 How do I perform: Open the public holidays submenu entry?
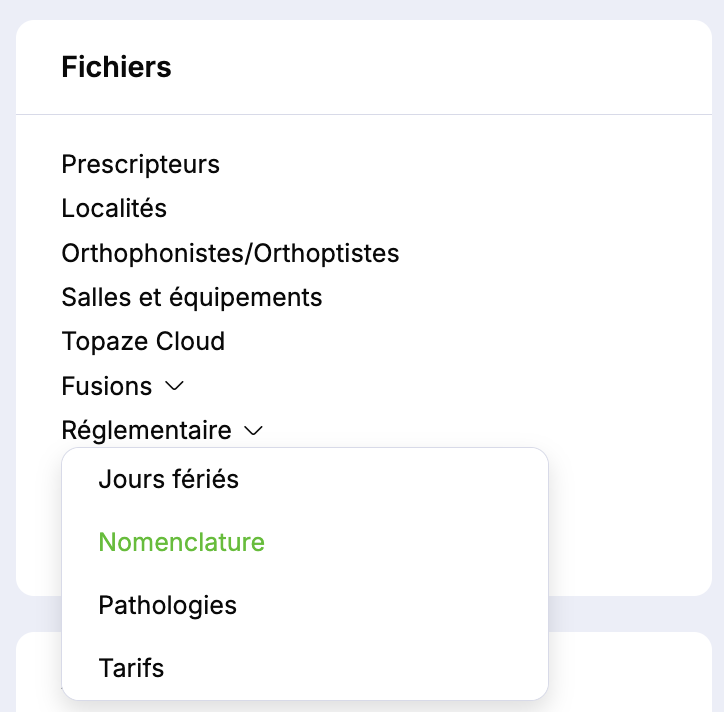click(x=168, y=479)
